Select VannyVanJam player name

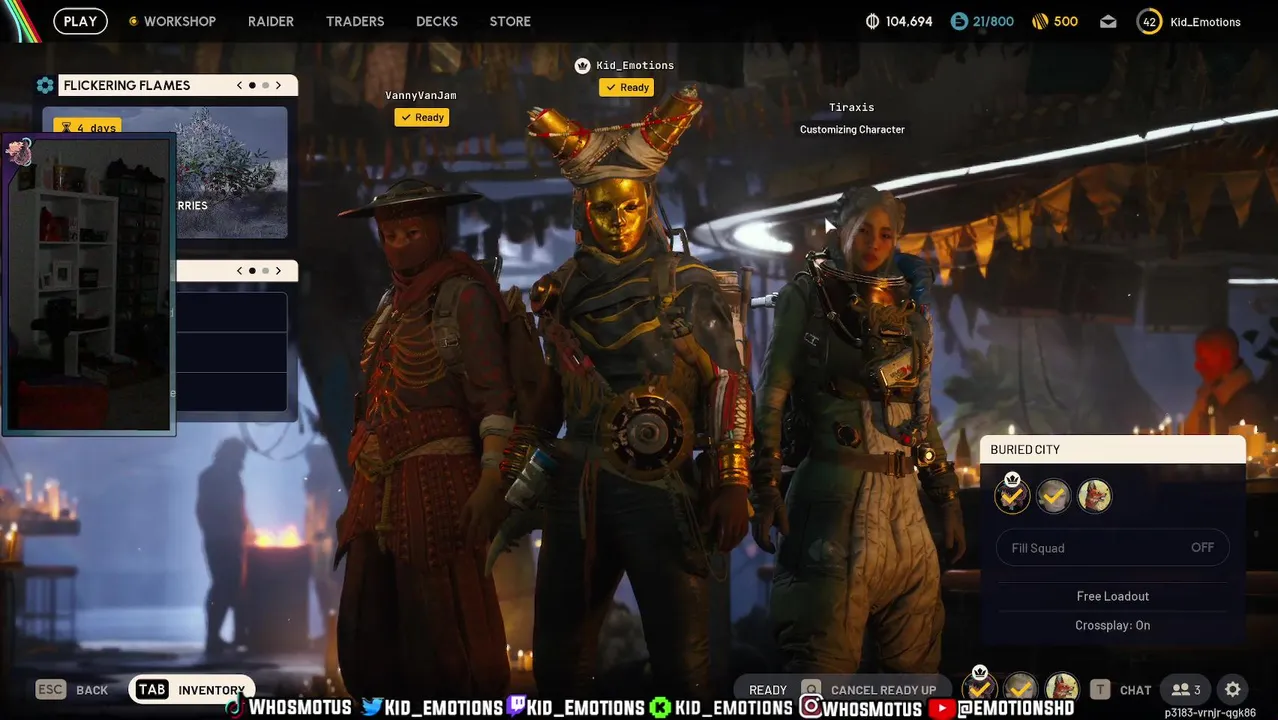[421, 95]
